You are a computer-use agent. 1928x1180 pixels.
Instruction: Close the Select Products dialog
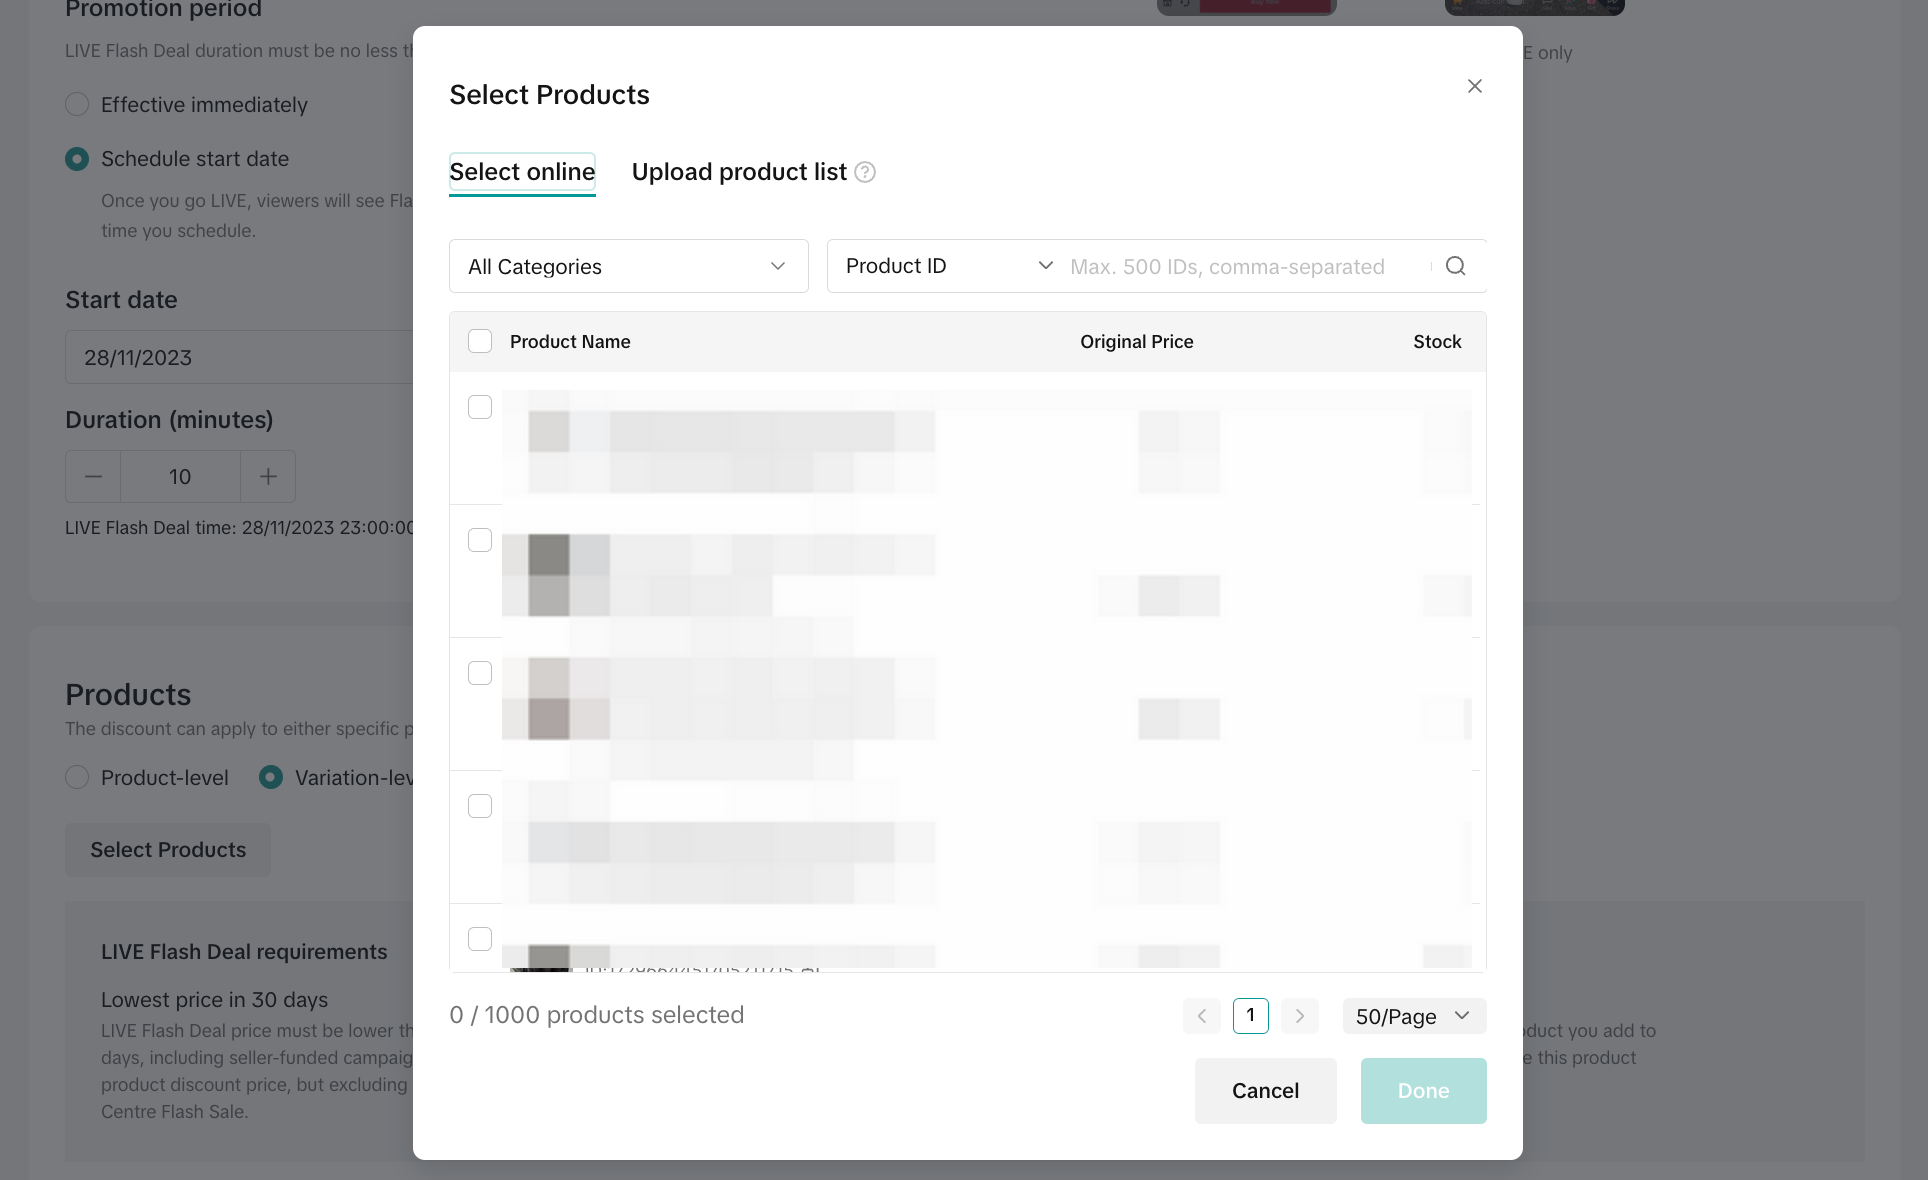click(x=1474, y=86)
